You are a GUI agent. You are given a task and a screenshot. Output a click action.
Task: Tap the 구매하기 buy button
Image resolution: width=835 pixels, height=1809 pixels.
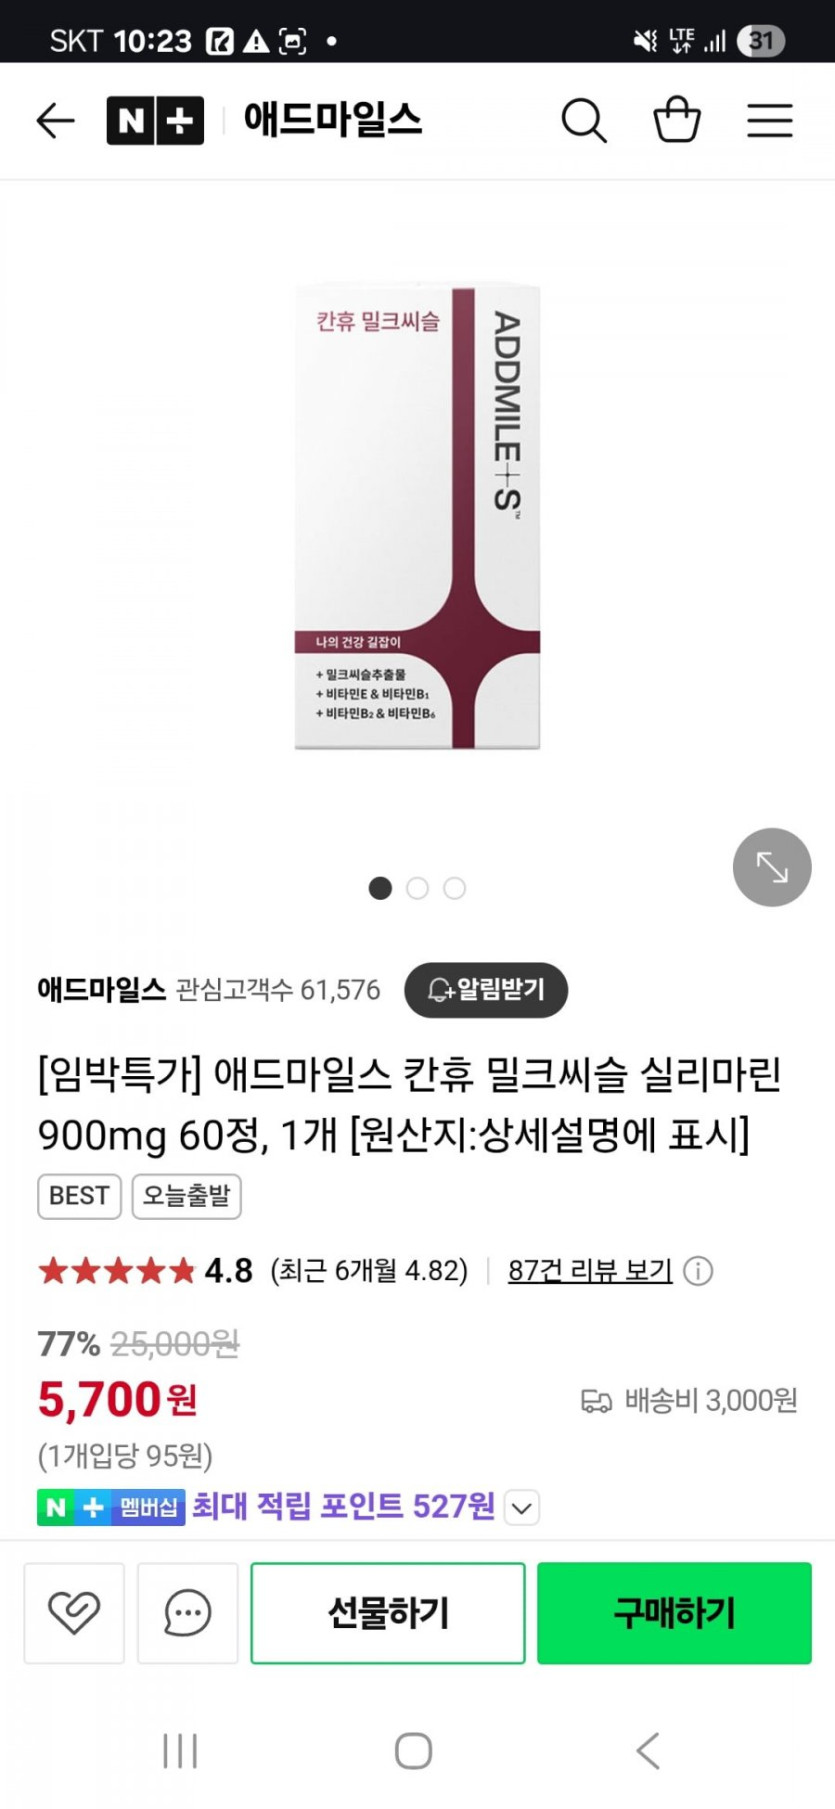point(674,1613)
